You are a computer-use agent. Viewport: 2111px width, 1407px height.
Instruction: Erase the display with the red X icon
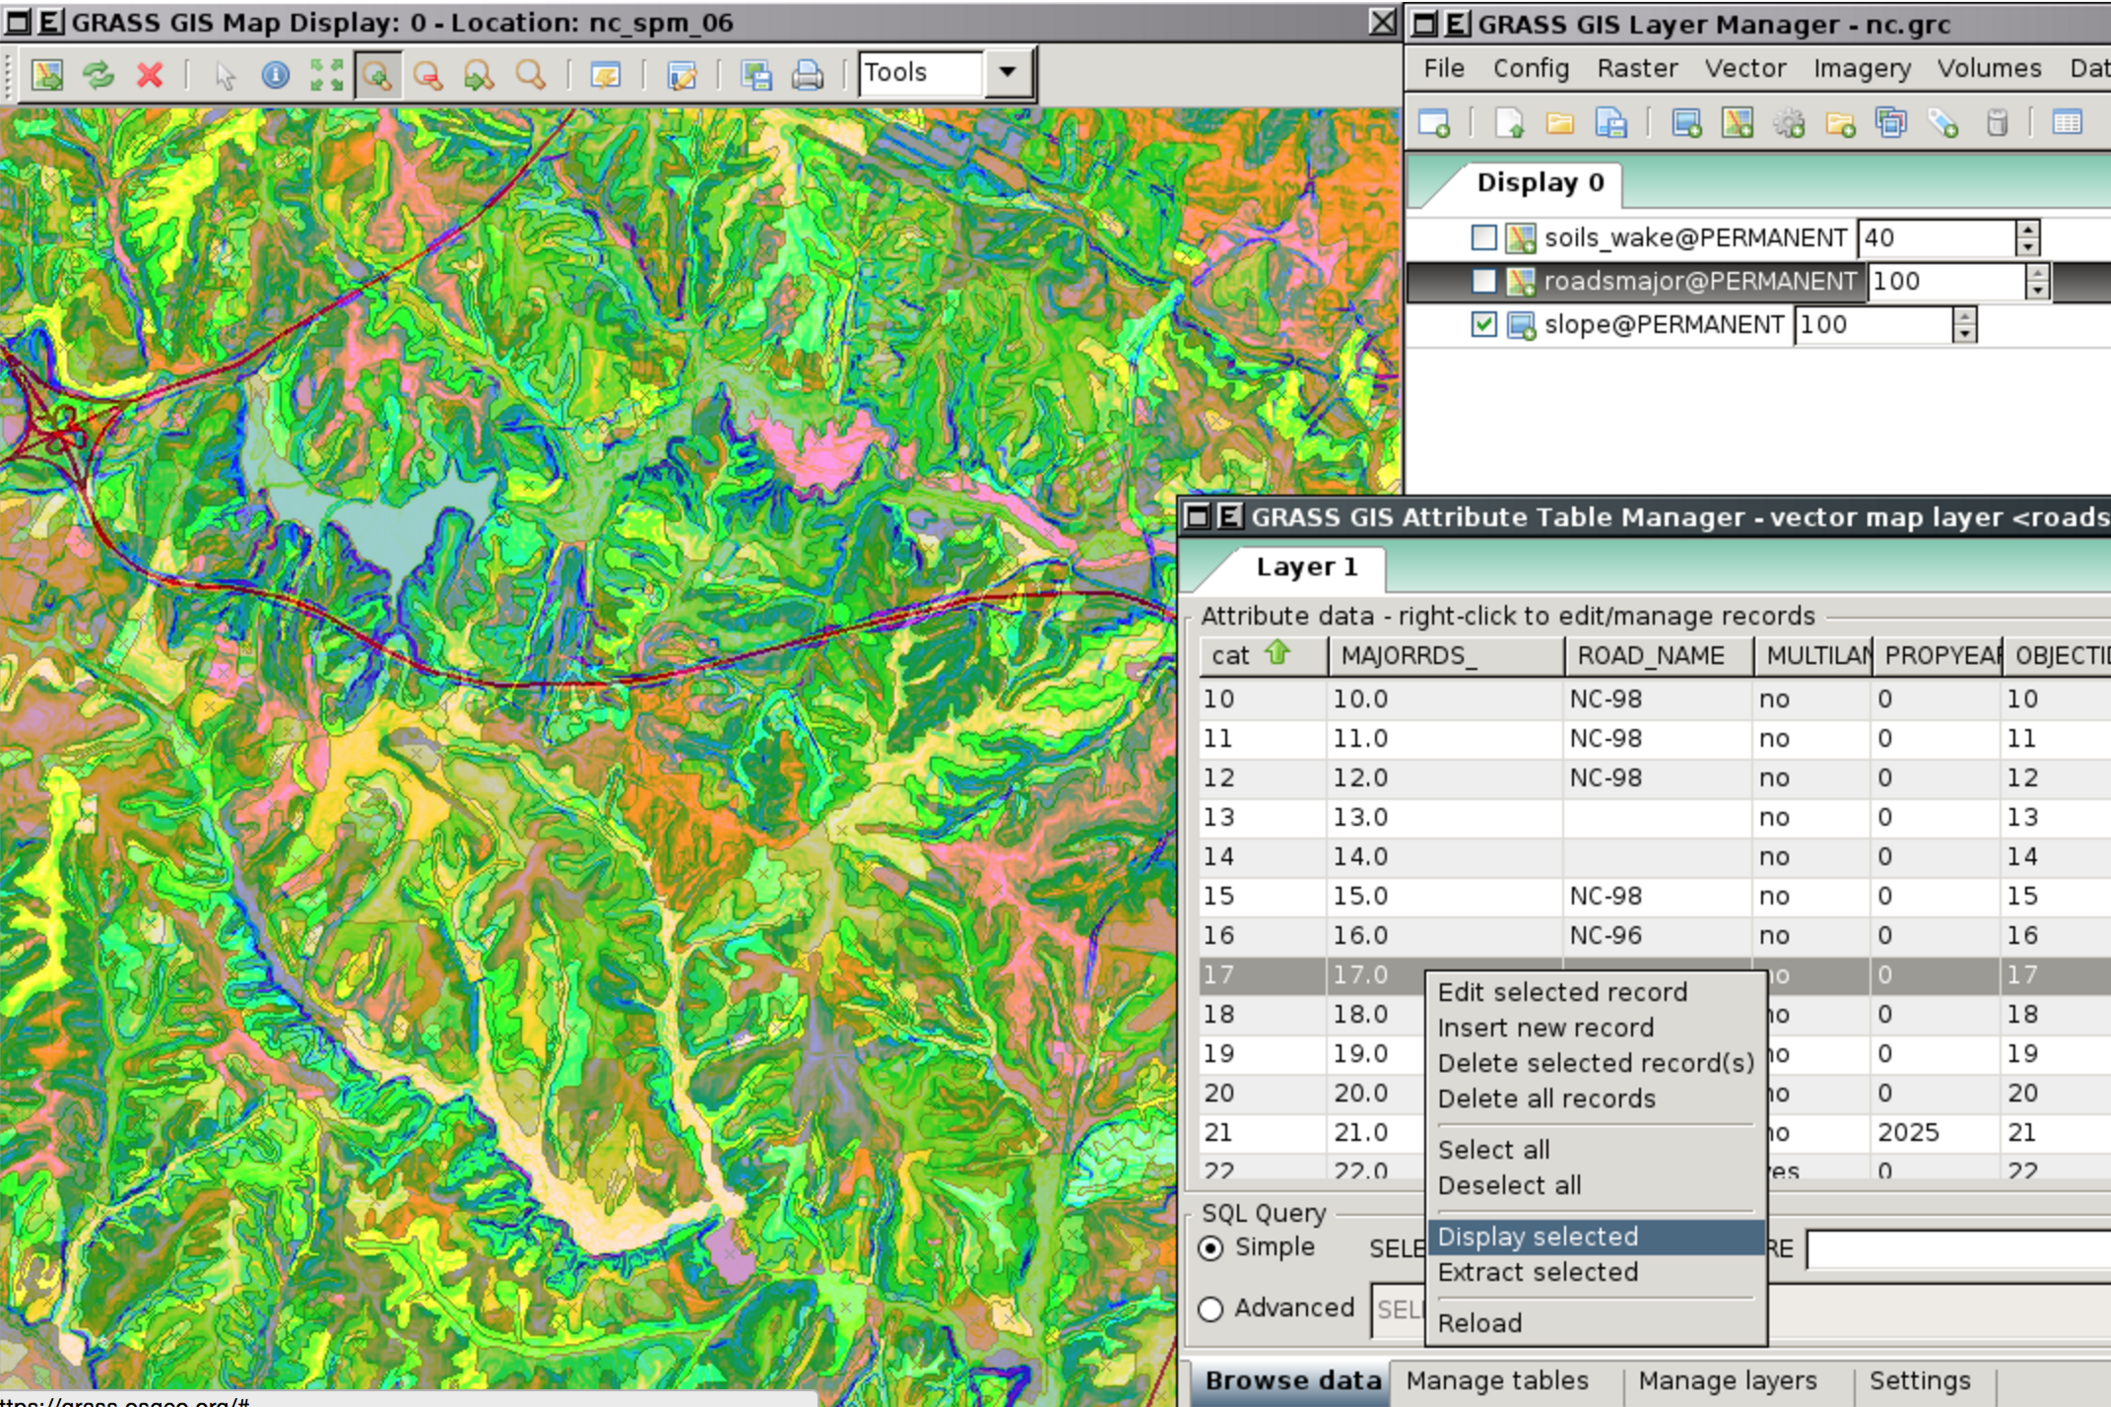pyautogui.click(x=150, y=74)
